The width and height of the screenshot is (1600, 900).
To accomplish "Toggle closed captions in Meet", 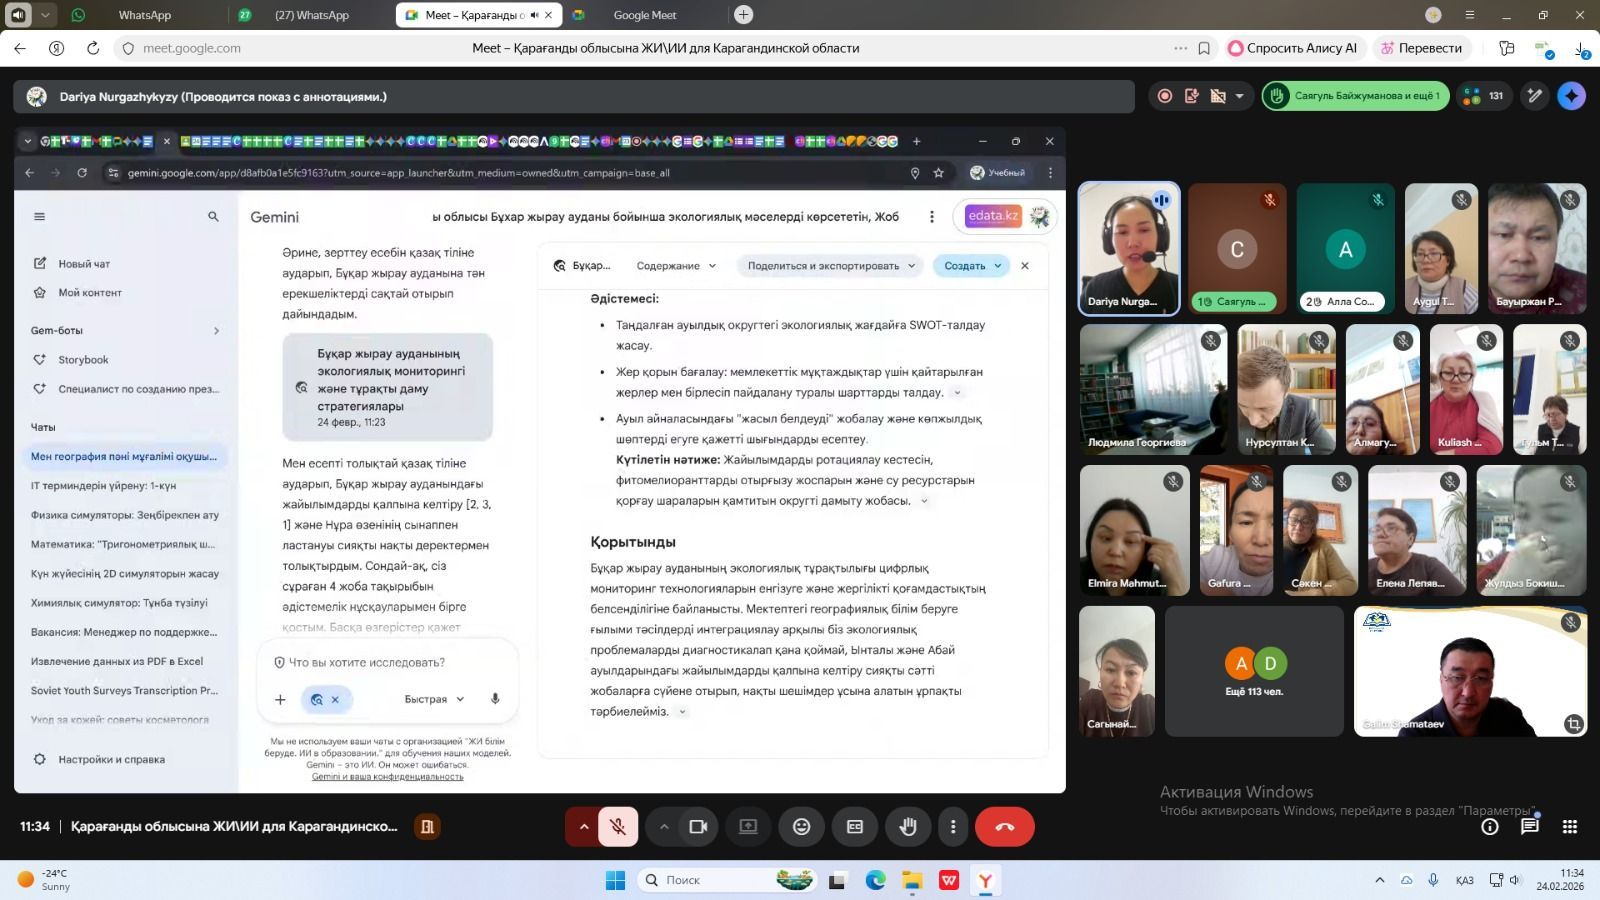I will (855, 827).
